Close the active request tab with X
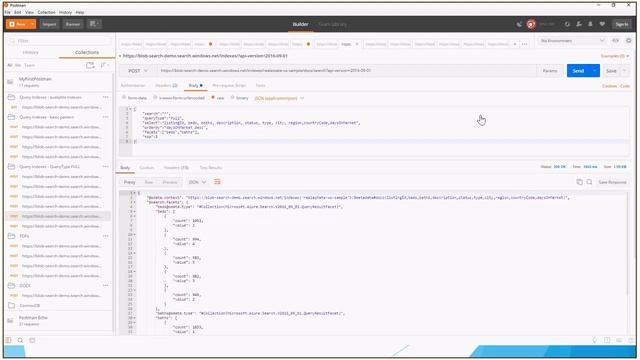 tap(357, 44)
